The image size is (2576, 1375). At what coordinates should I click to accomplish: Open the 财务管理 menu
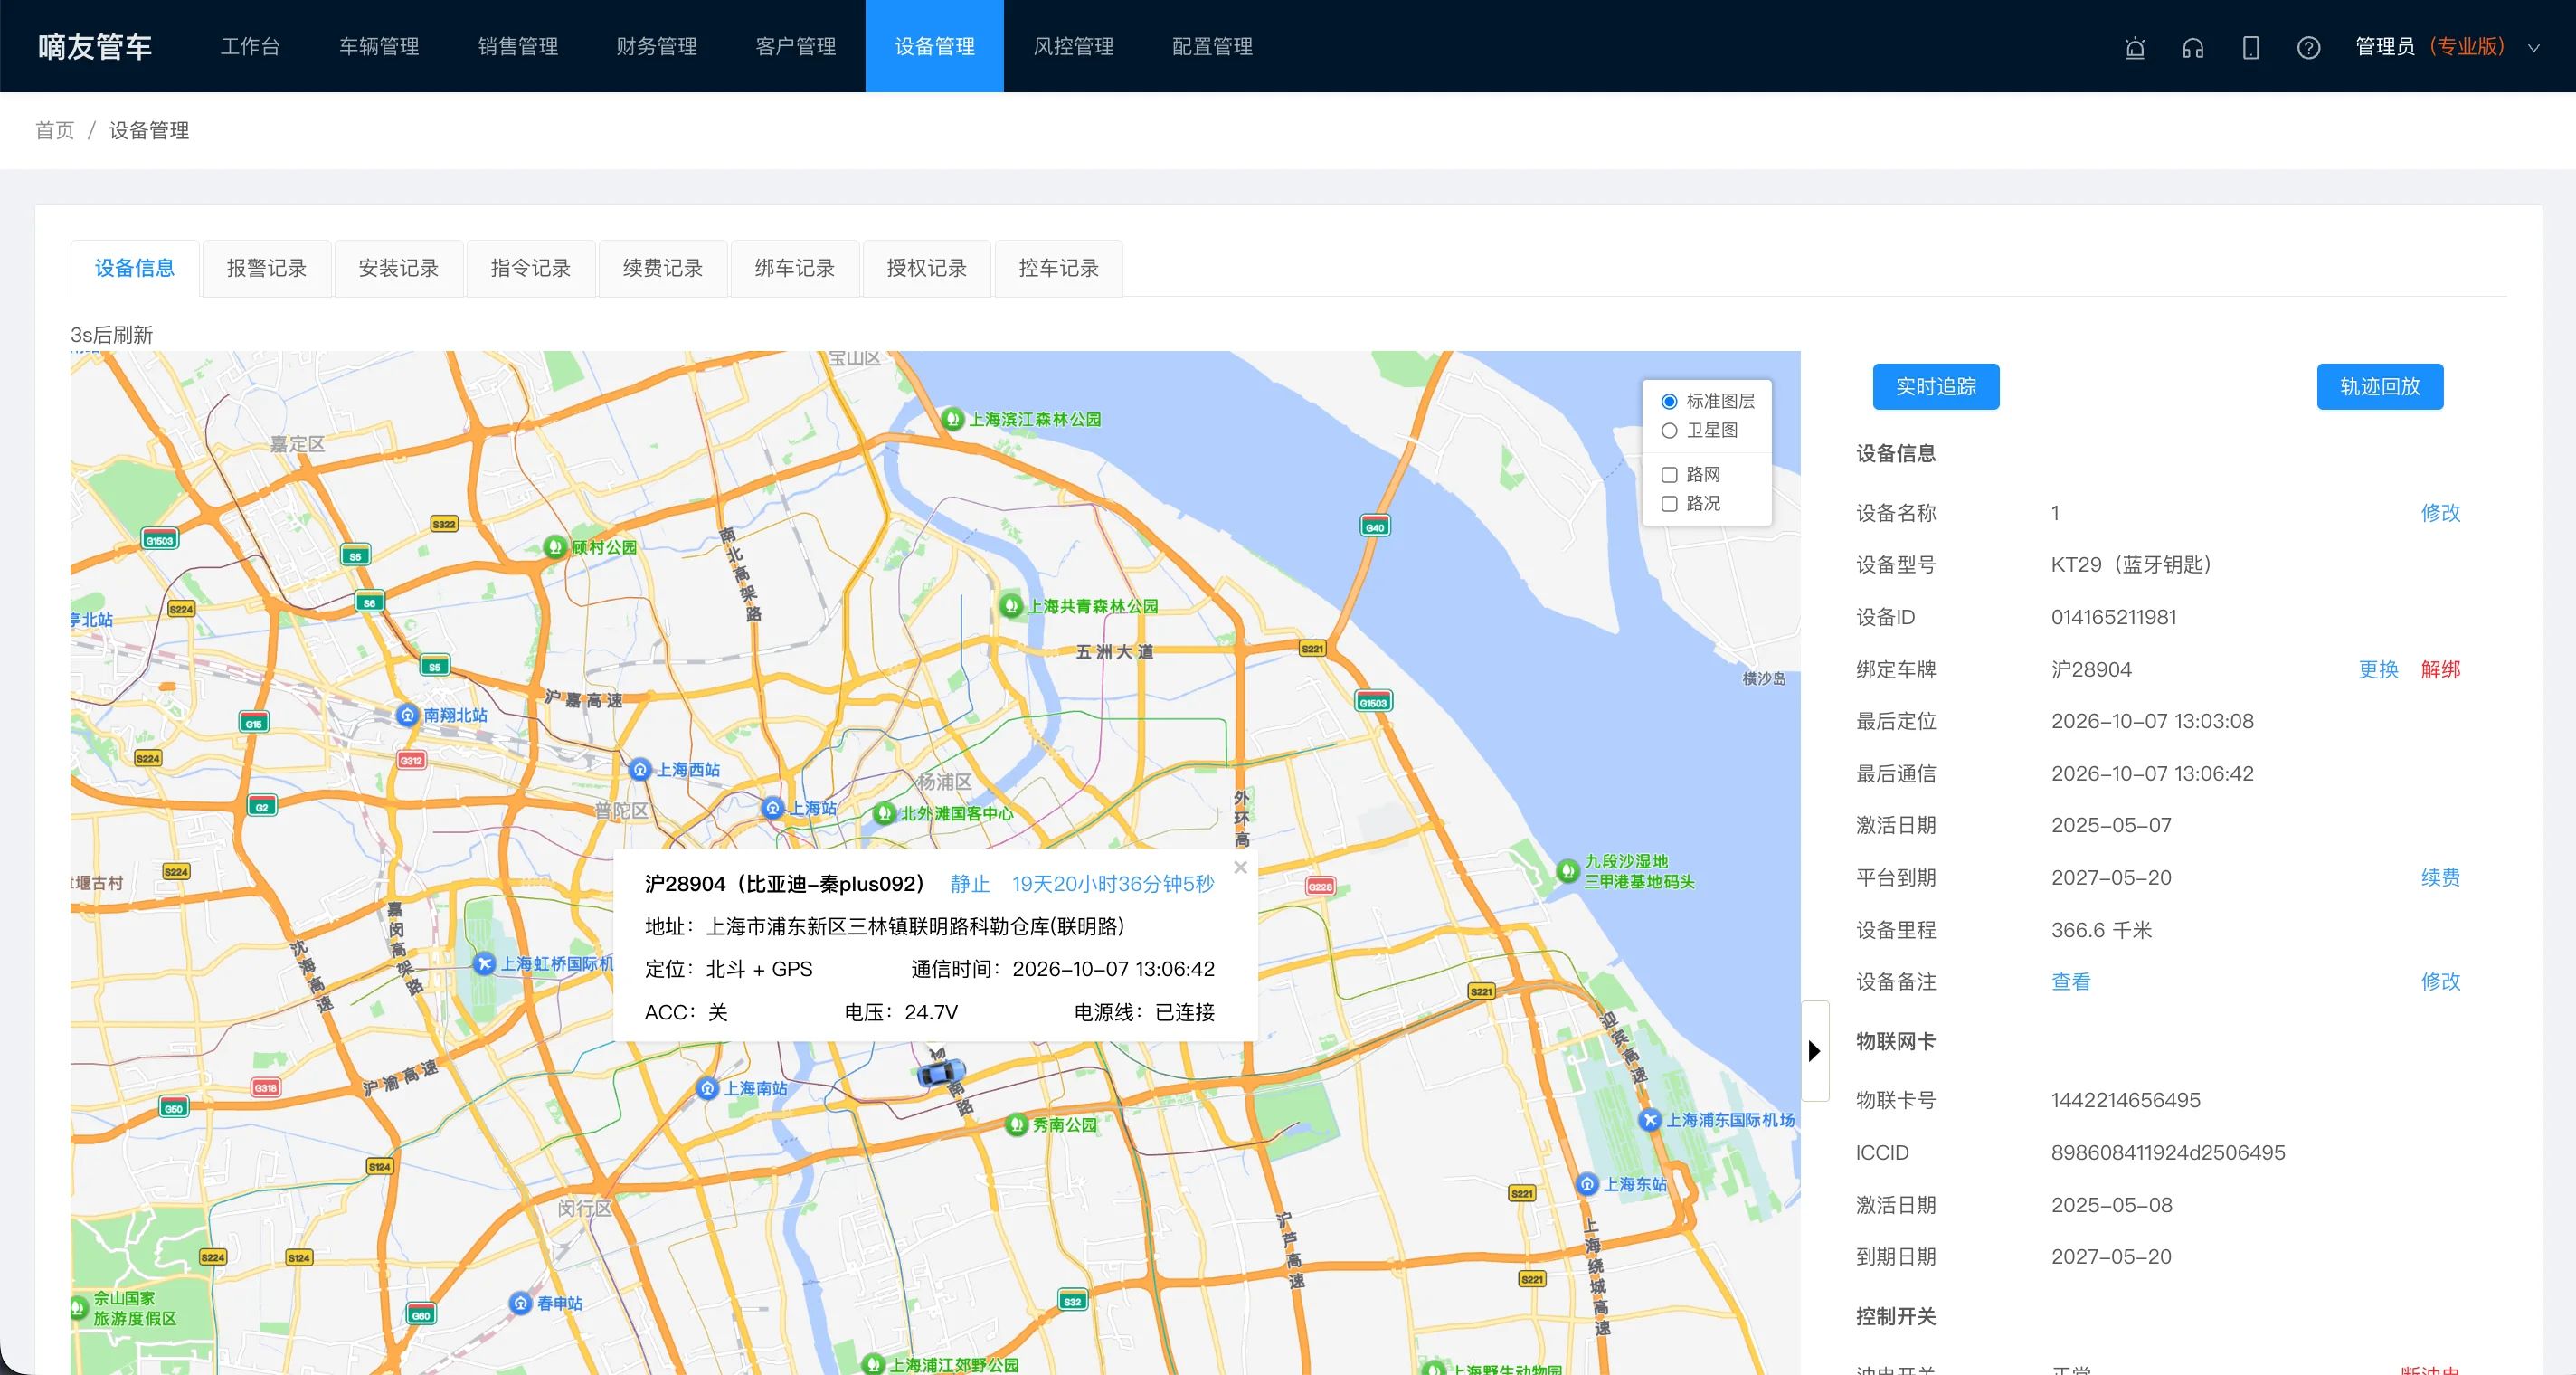(656, 46)
